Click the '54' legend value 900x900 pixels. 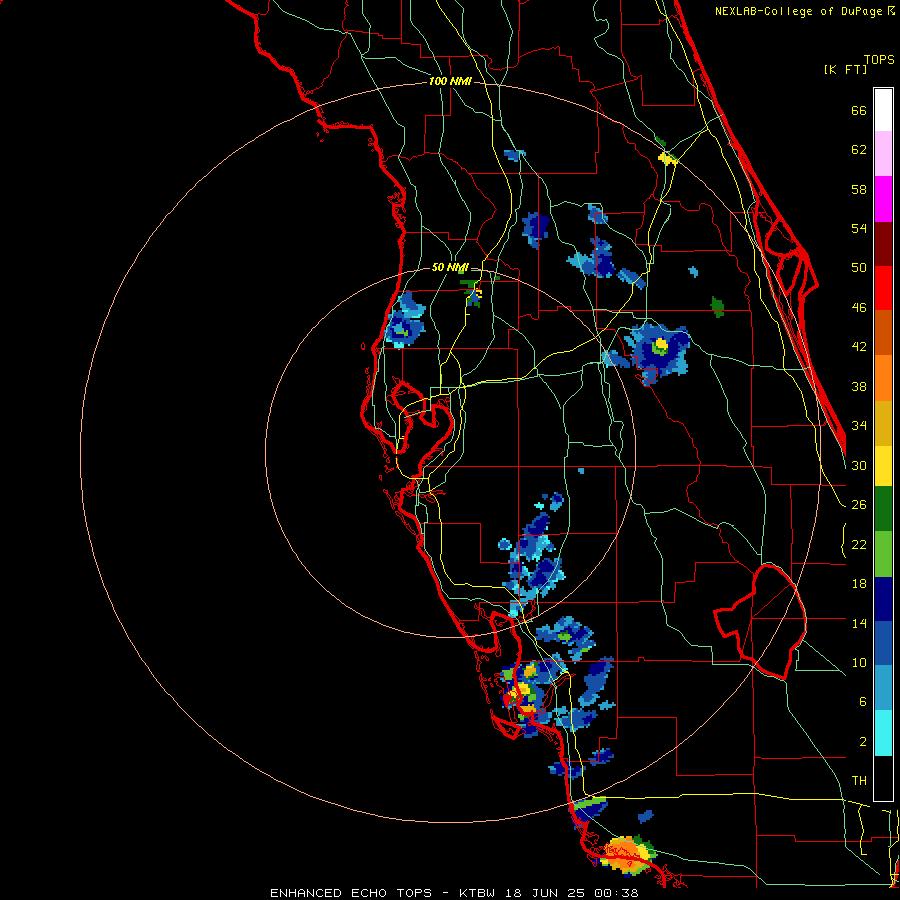(x=859, y=228)
